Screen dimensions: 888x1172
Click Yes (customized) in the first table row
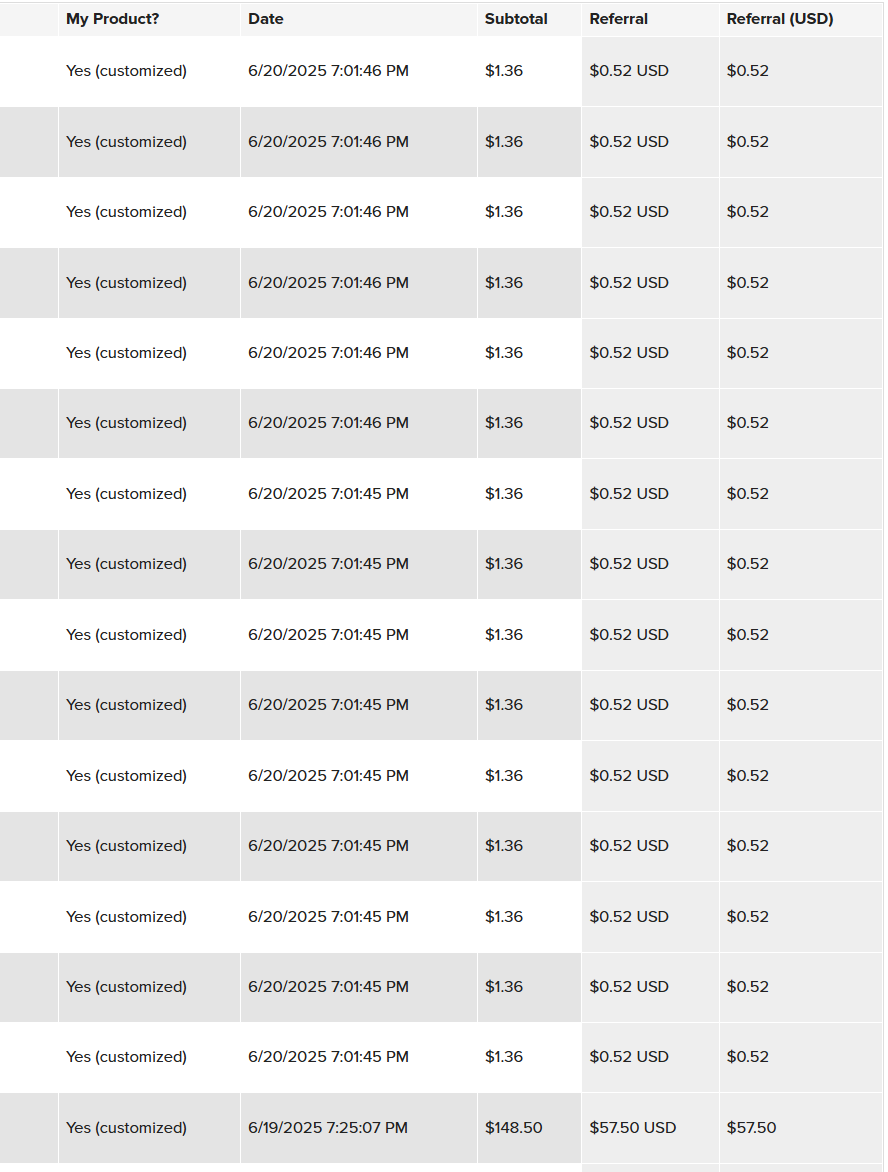pyautogui.click(x=126, y=71)
